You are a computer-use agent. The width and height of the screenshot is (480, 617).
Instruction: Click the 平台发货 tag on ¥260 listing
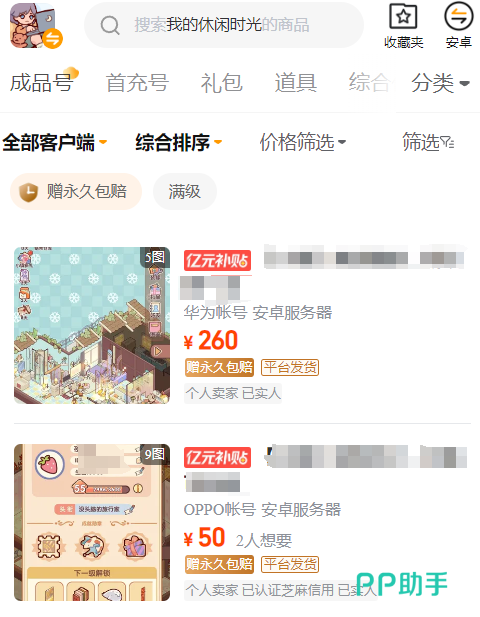pyautogui.click(x=290, y=368)
